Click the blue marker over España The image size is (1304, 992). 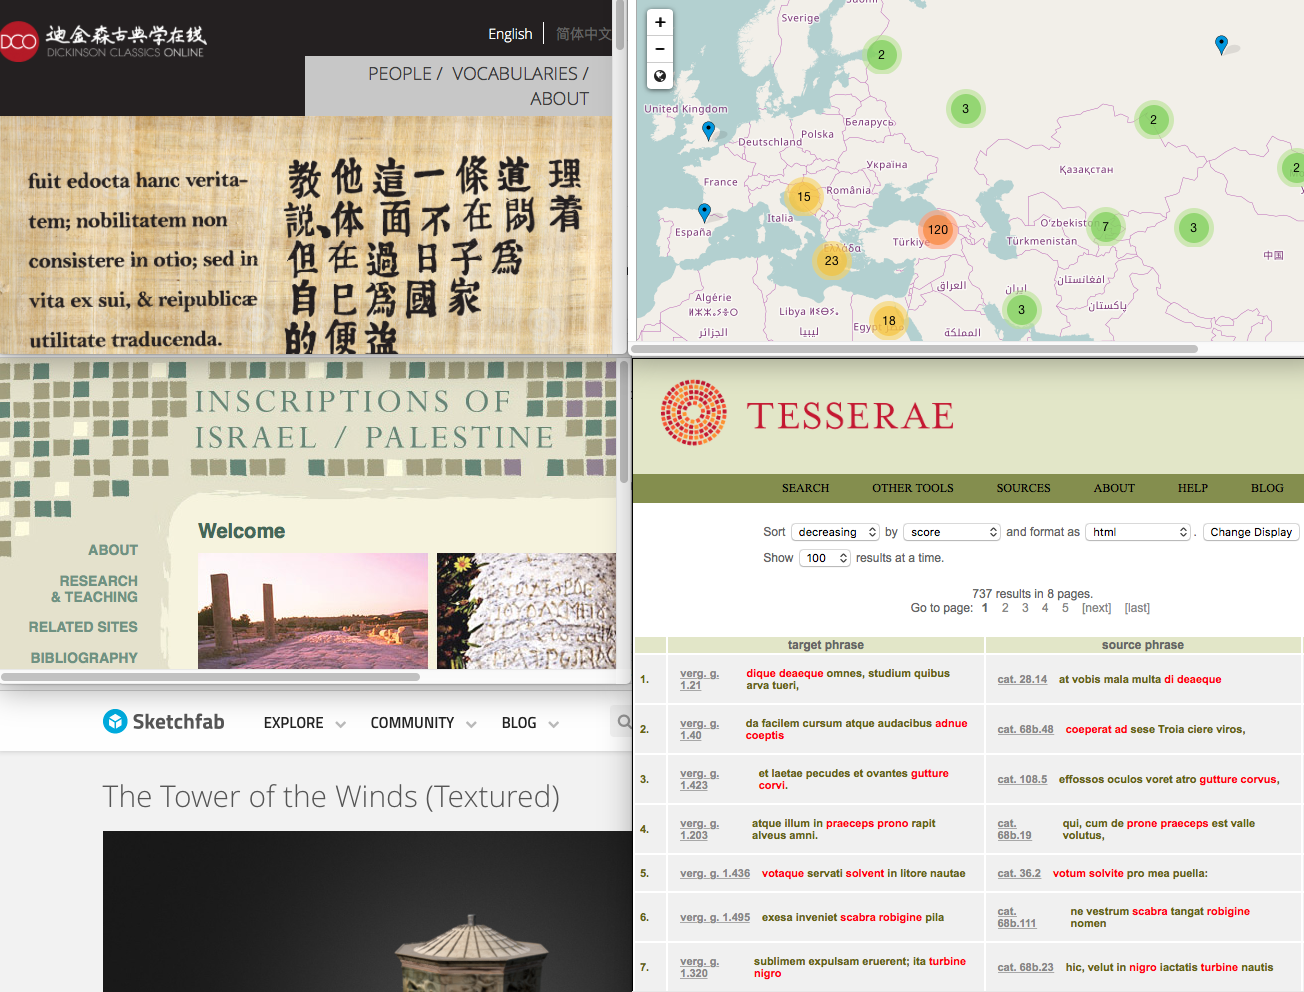pos(704,212)
